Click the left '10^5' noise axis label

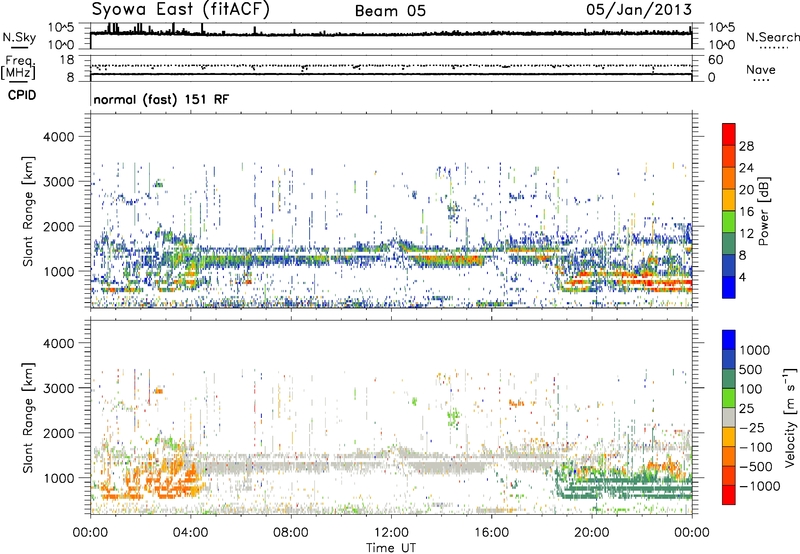coord(61,27)
